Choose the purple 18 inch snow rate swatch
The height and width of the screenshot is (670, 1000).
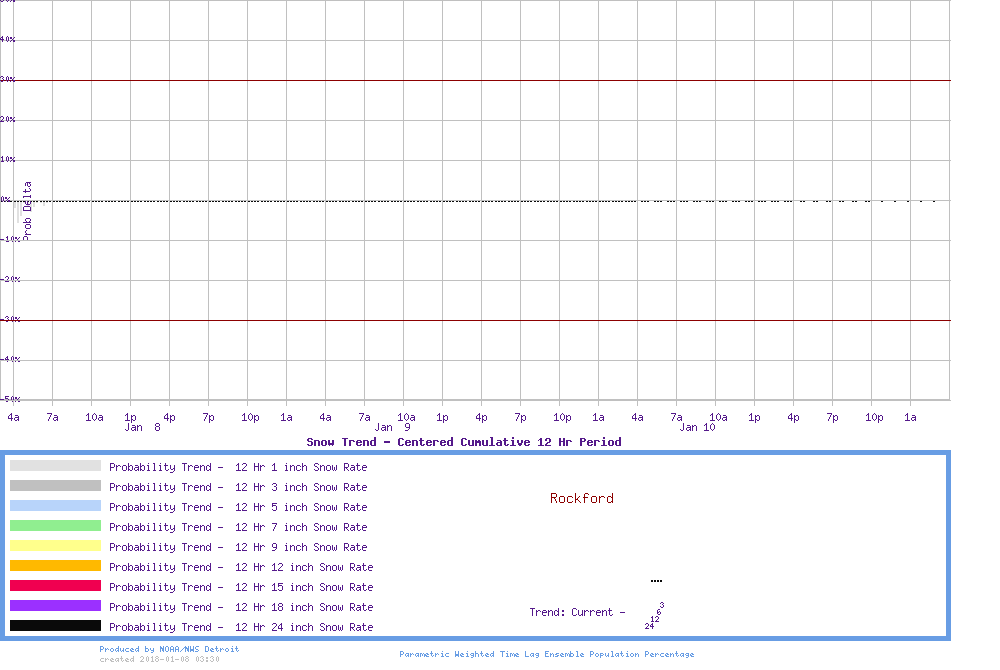pyautogui.click(x=55, y=606)
